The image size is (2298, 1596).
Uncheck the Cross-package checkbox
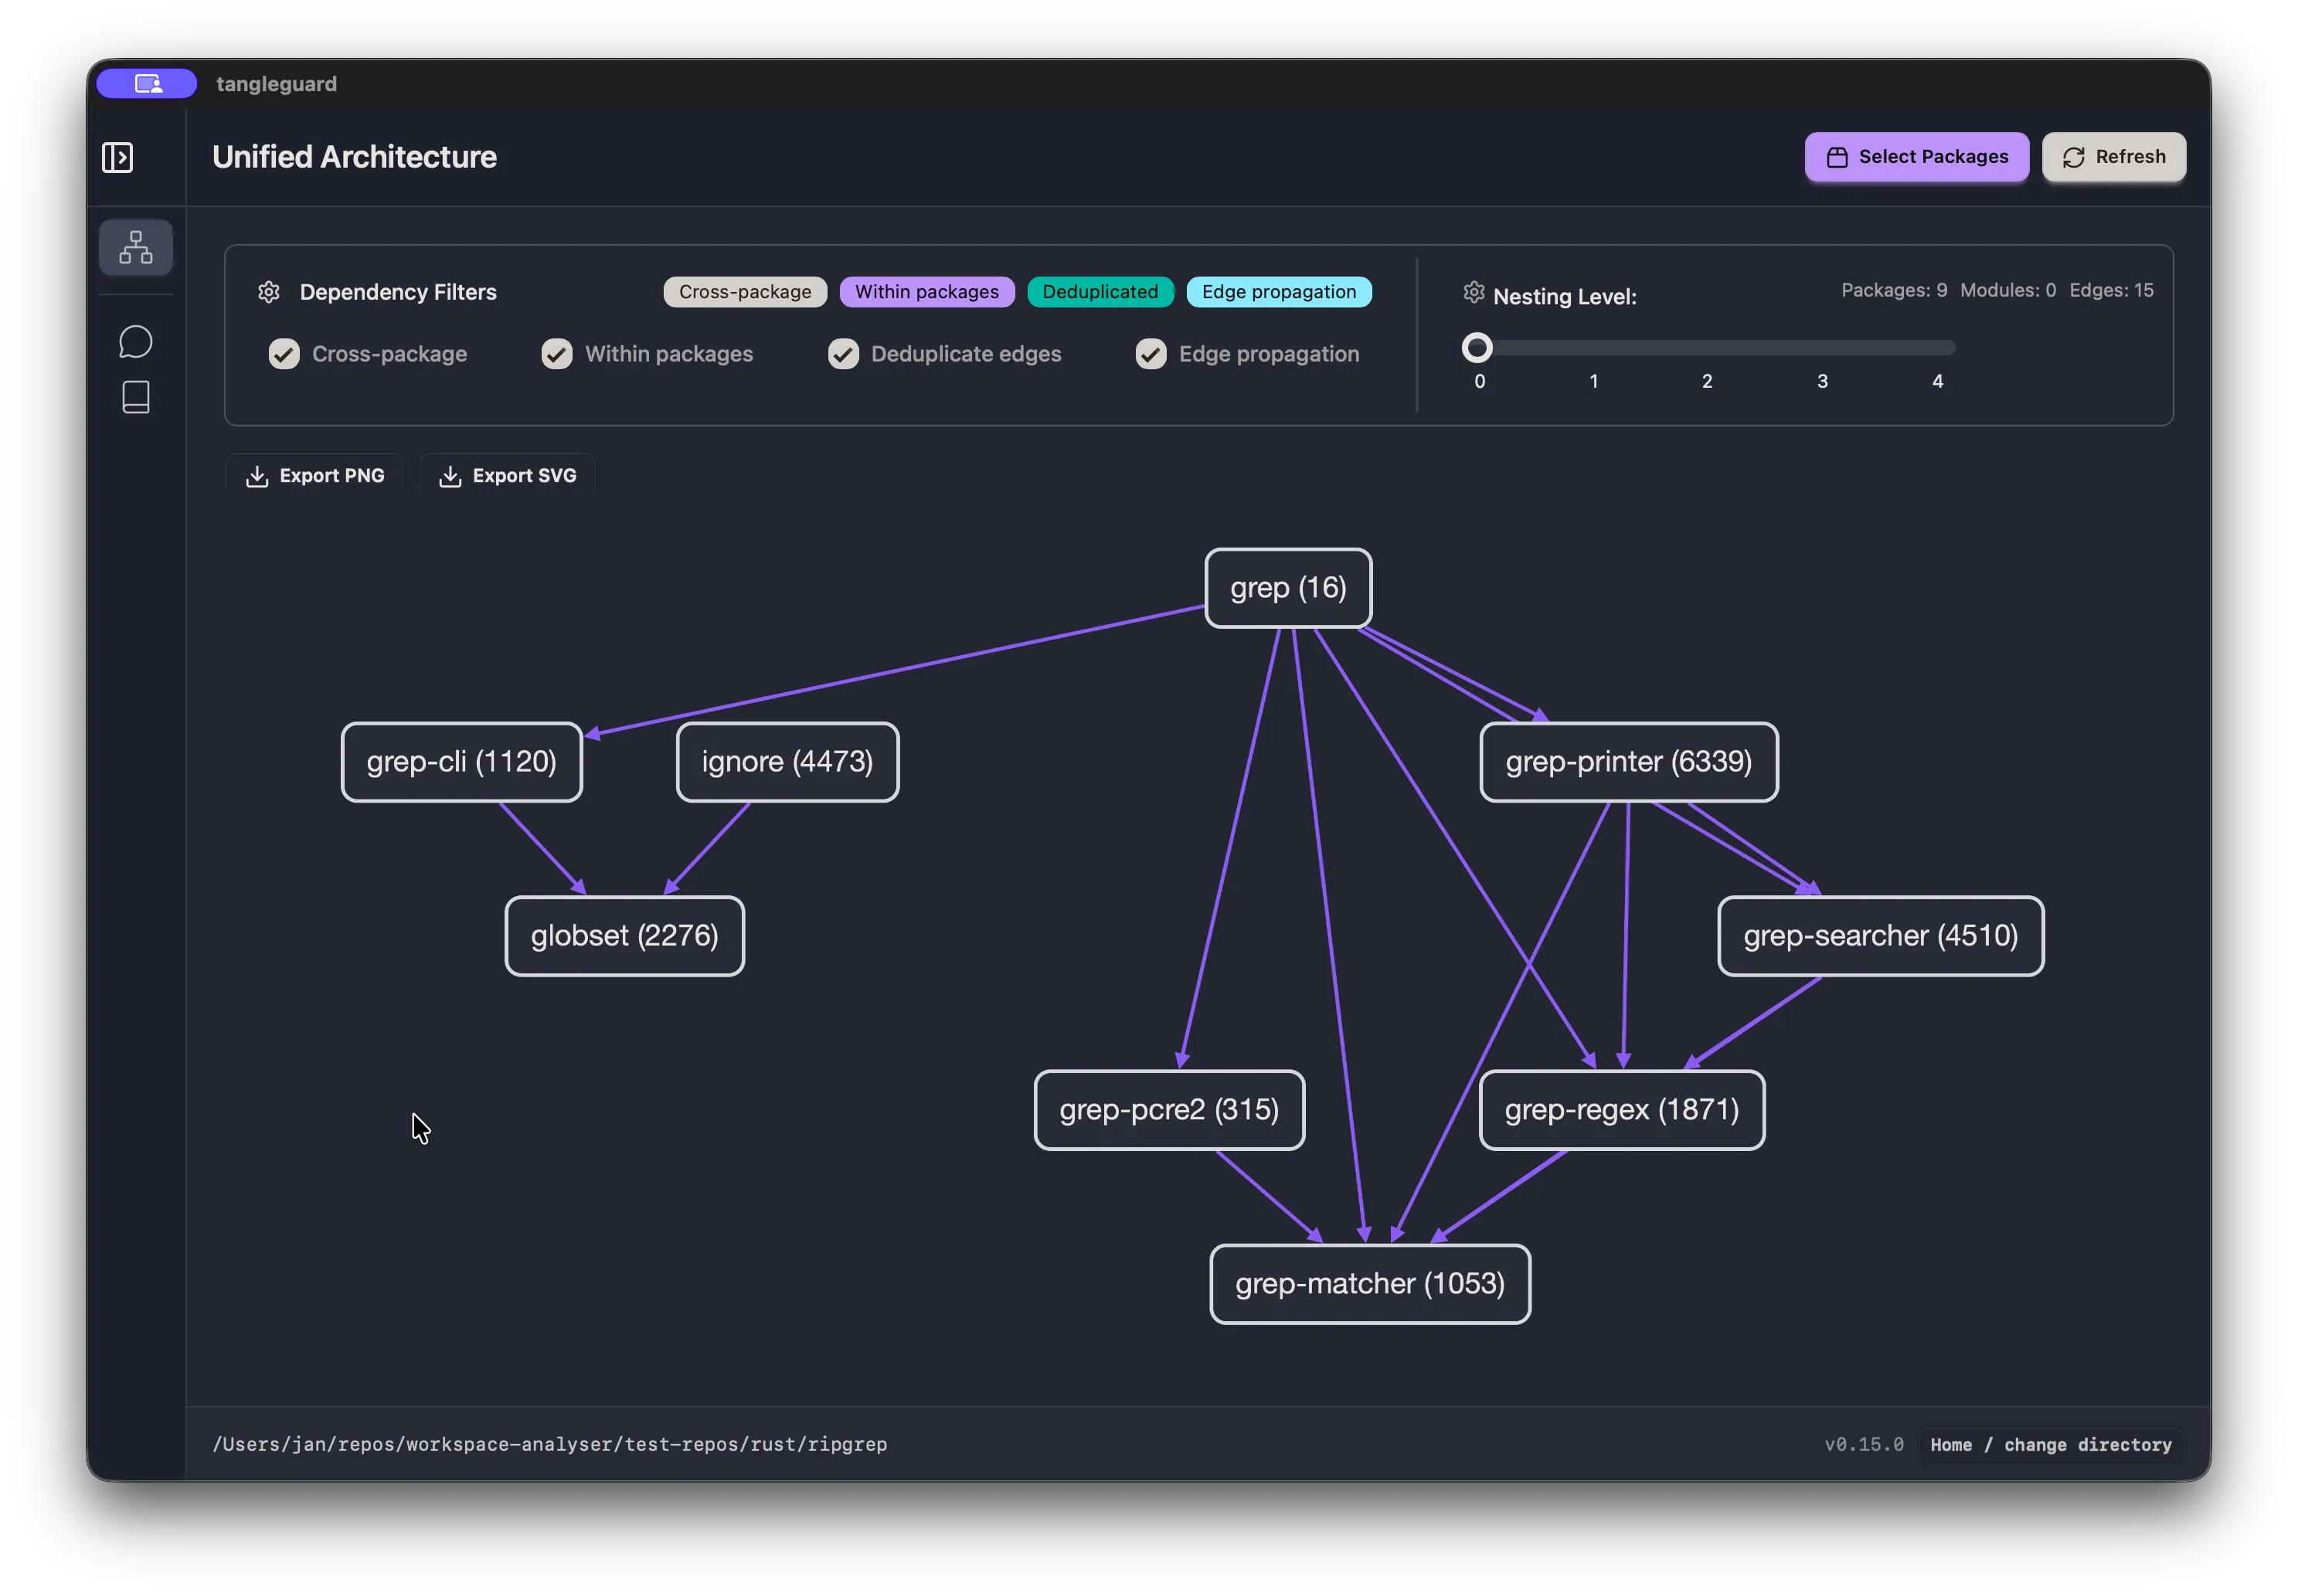tap(283, 353)
